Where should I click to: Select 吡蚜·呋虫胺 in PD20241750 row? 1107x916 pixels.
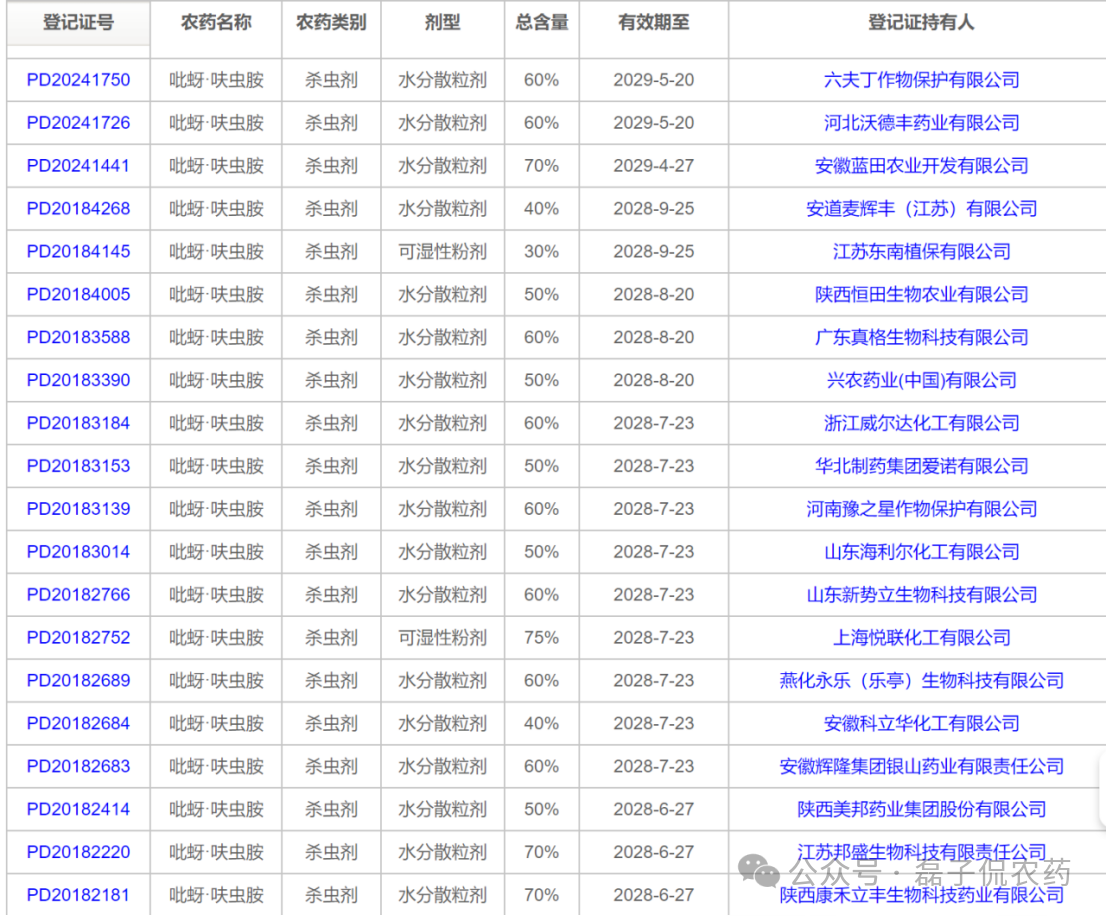(216, 80)
